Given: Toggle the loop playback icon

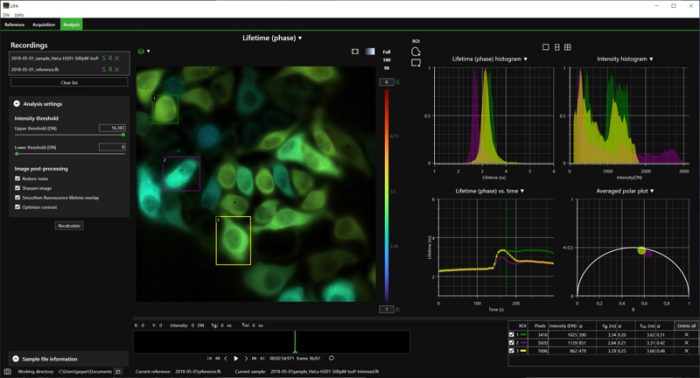Looking at the screenshot, I should click(331, 358).
